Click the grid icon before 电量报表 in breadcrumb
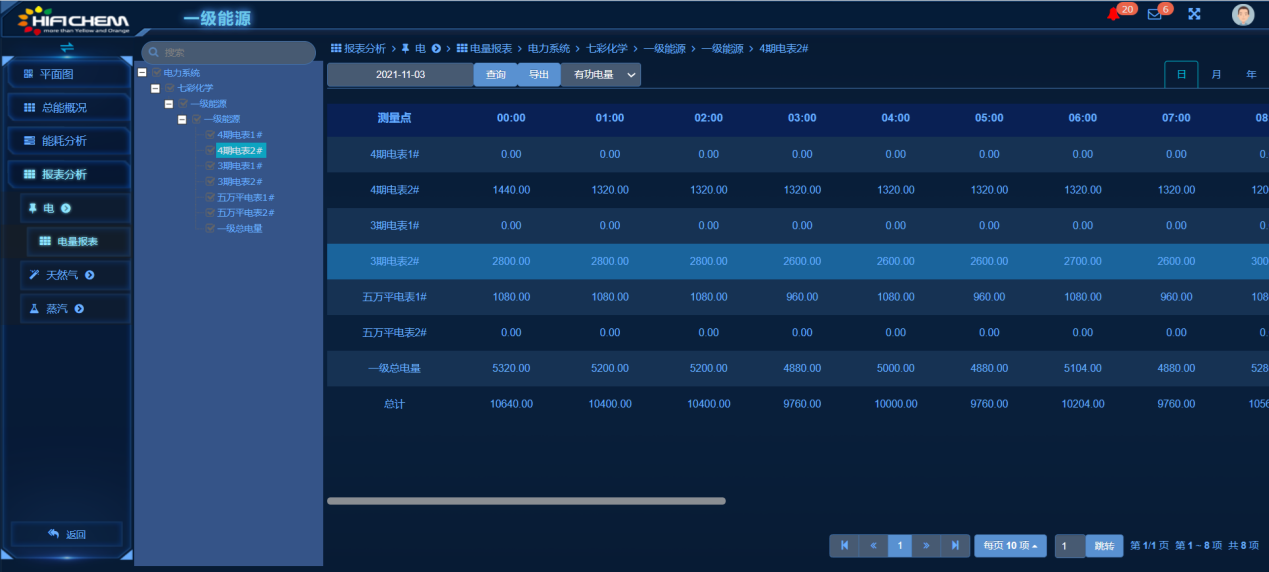This screenshot has width=1269, height=572. pos(462,48)
